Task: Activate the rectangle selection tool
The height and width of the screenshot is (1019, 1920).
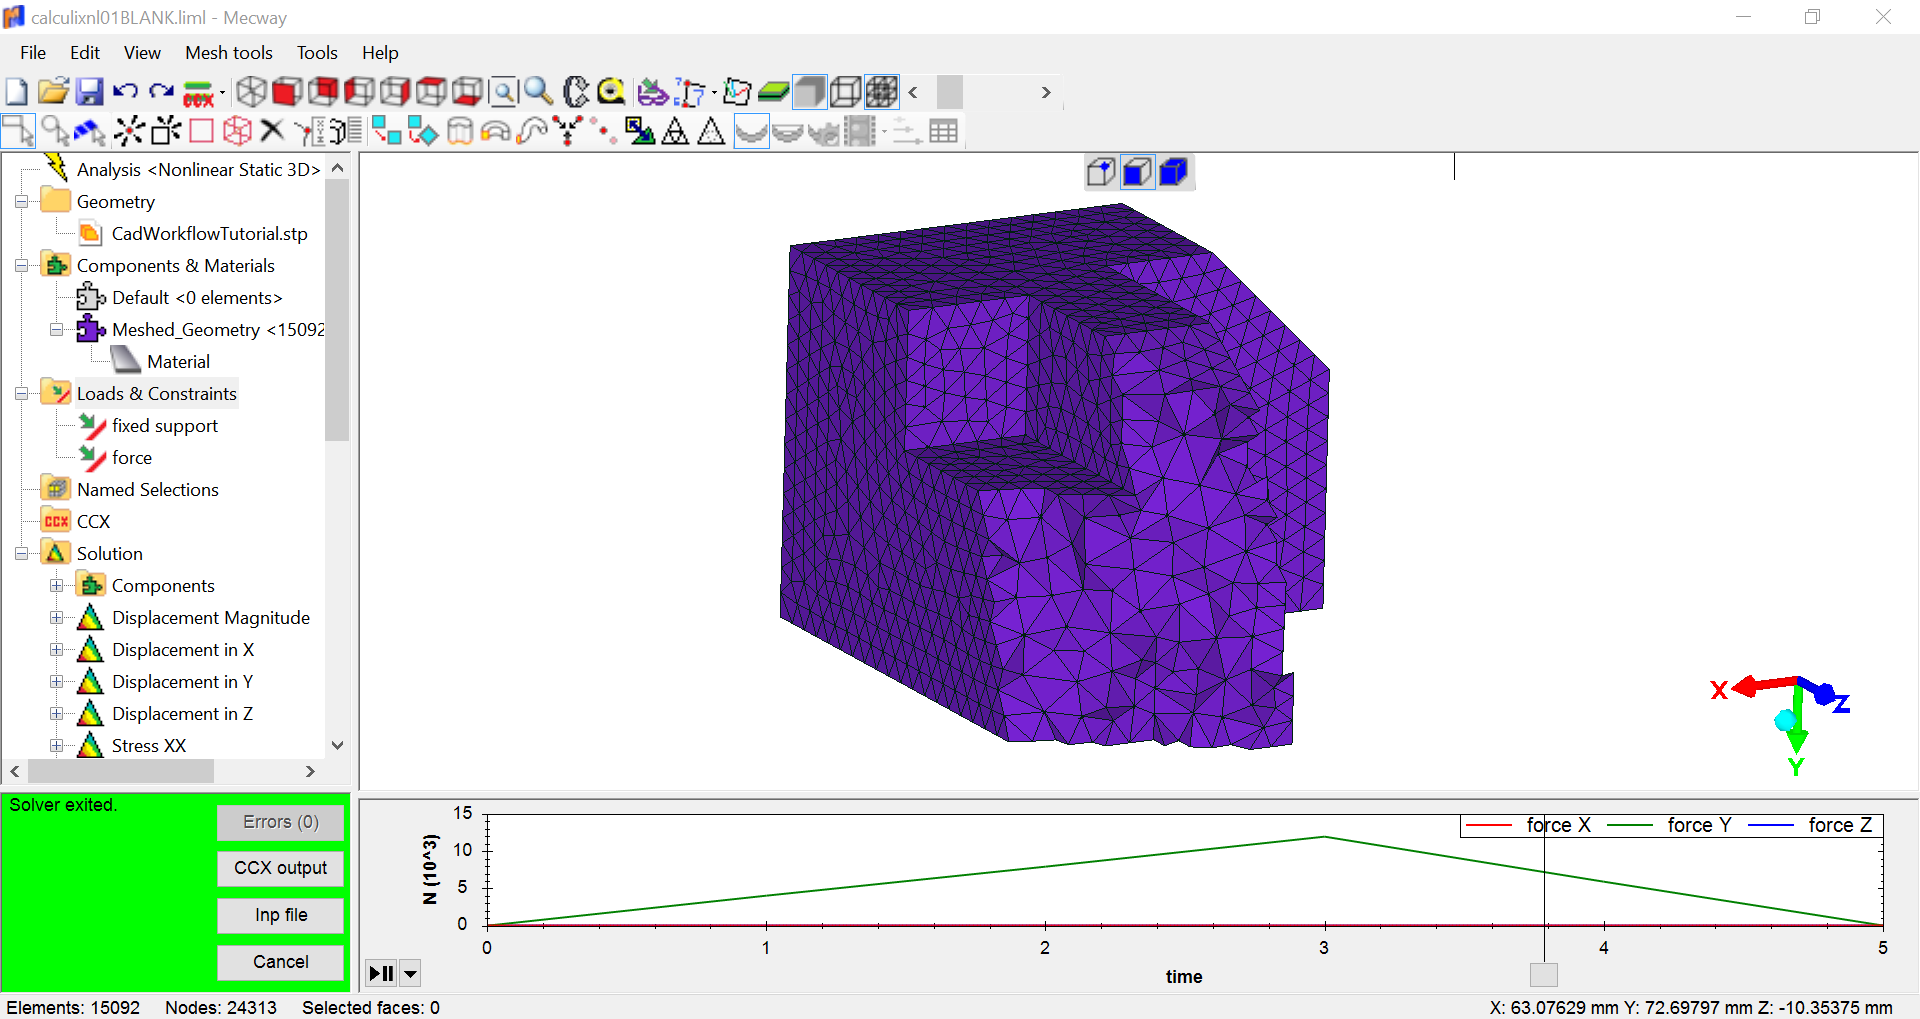Action: click(18, 131)
